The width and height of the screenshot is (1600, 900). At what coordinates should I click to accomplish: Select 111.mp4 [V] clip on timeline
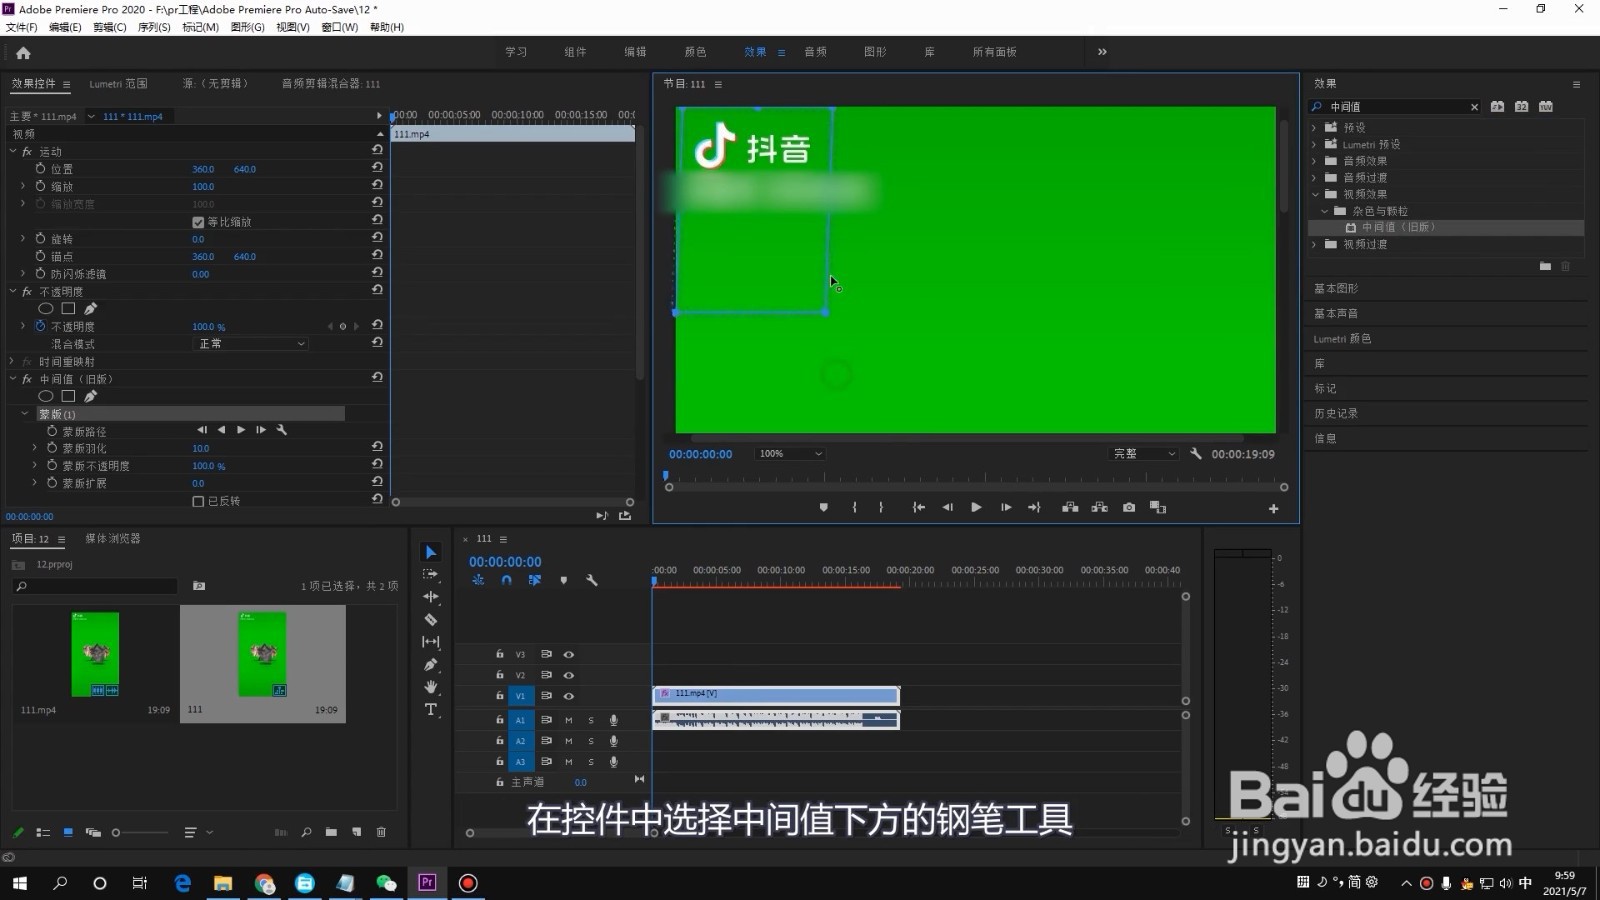pyautogui.click(x=776, y=695)
